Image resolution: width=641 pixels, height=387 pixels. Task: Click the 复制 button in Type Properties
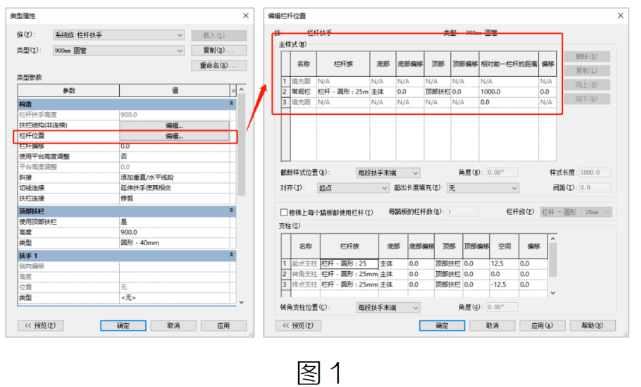(219, 50)
